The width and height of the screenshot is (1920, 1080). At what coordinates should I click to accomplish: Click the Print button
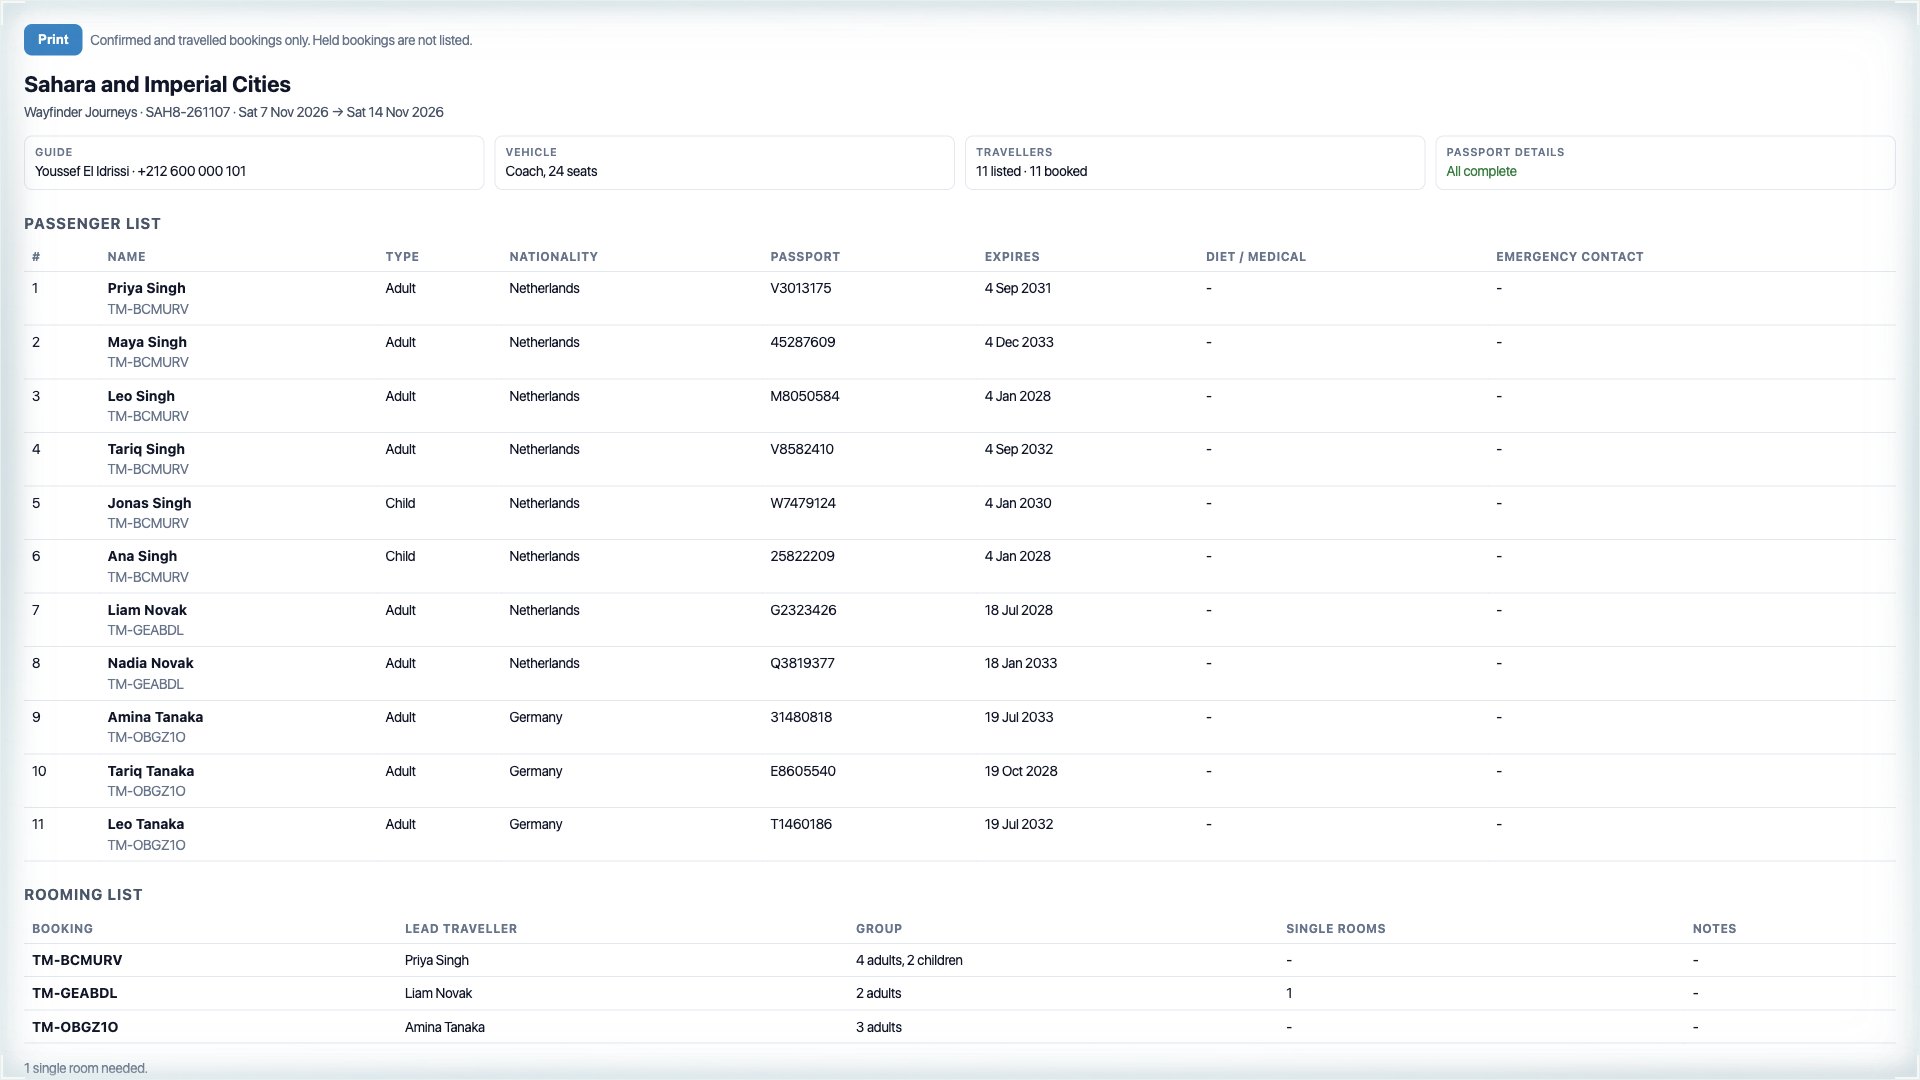[53, 39]
